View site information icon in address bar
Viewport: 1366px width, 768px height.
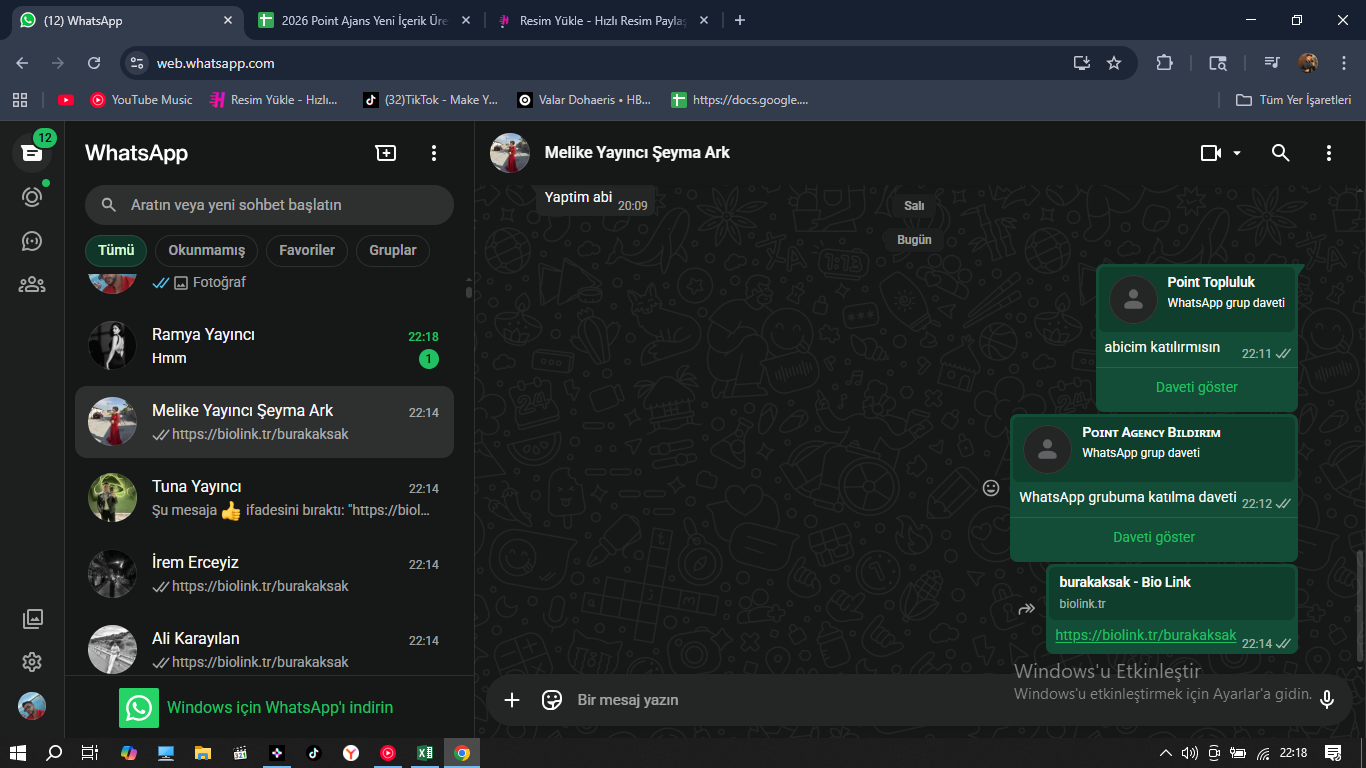[x=138, y=63]
